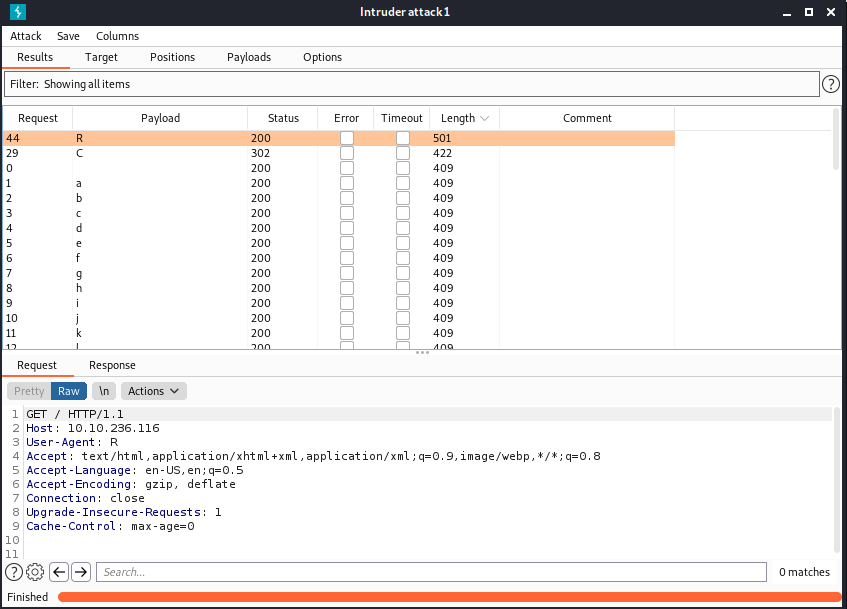The image size is (847, 609).
Task: Click the Filter: Showing all items bar
Action: (x=412, y=84)
